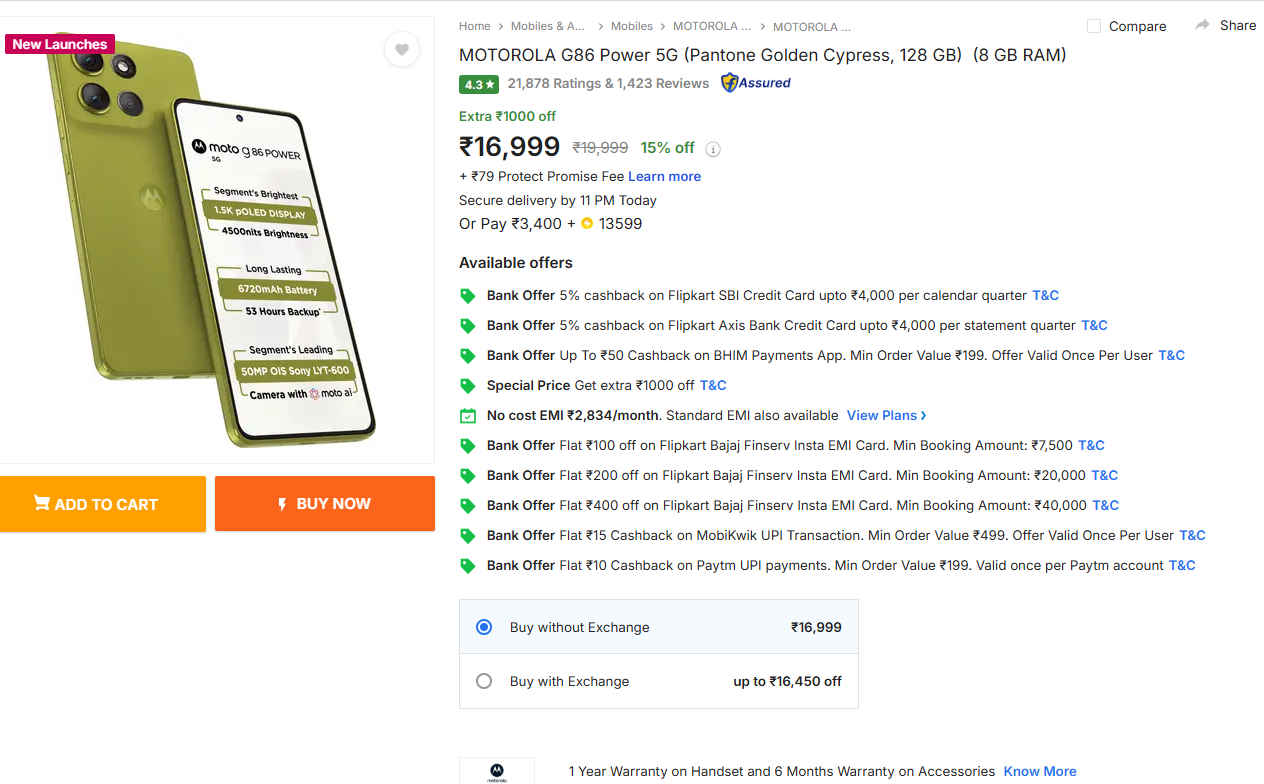
Task: Click the No cost EMI calendar icon
Action: pyautogui.click(x=467, y=416)
